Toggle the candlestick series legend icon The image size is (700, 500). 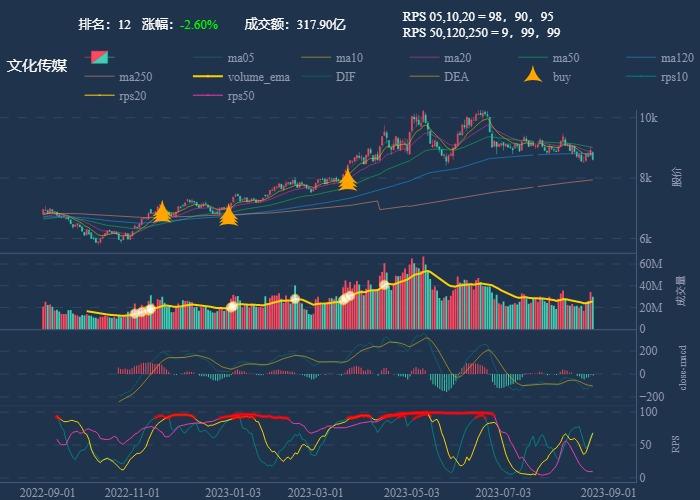[99, 57]
